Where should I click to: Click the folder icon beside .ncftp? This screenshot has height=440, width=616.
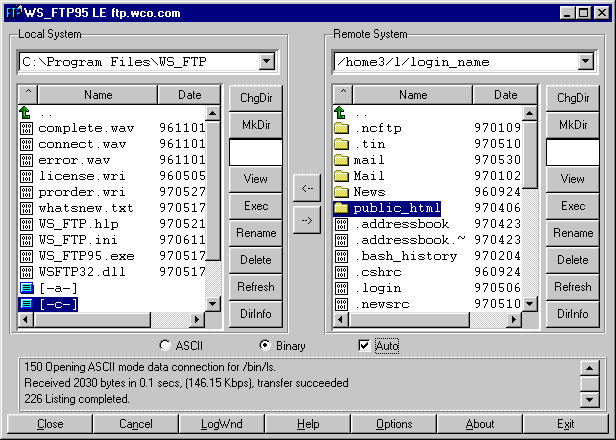341,128
